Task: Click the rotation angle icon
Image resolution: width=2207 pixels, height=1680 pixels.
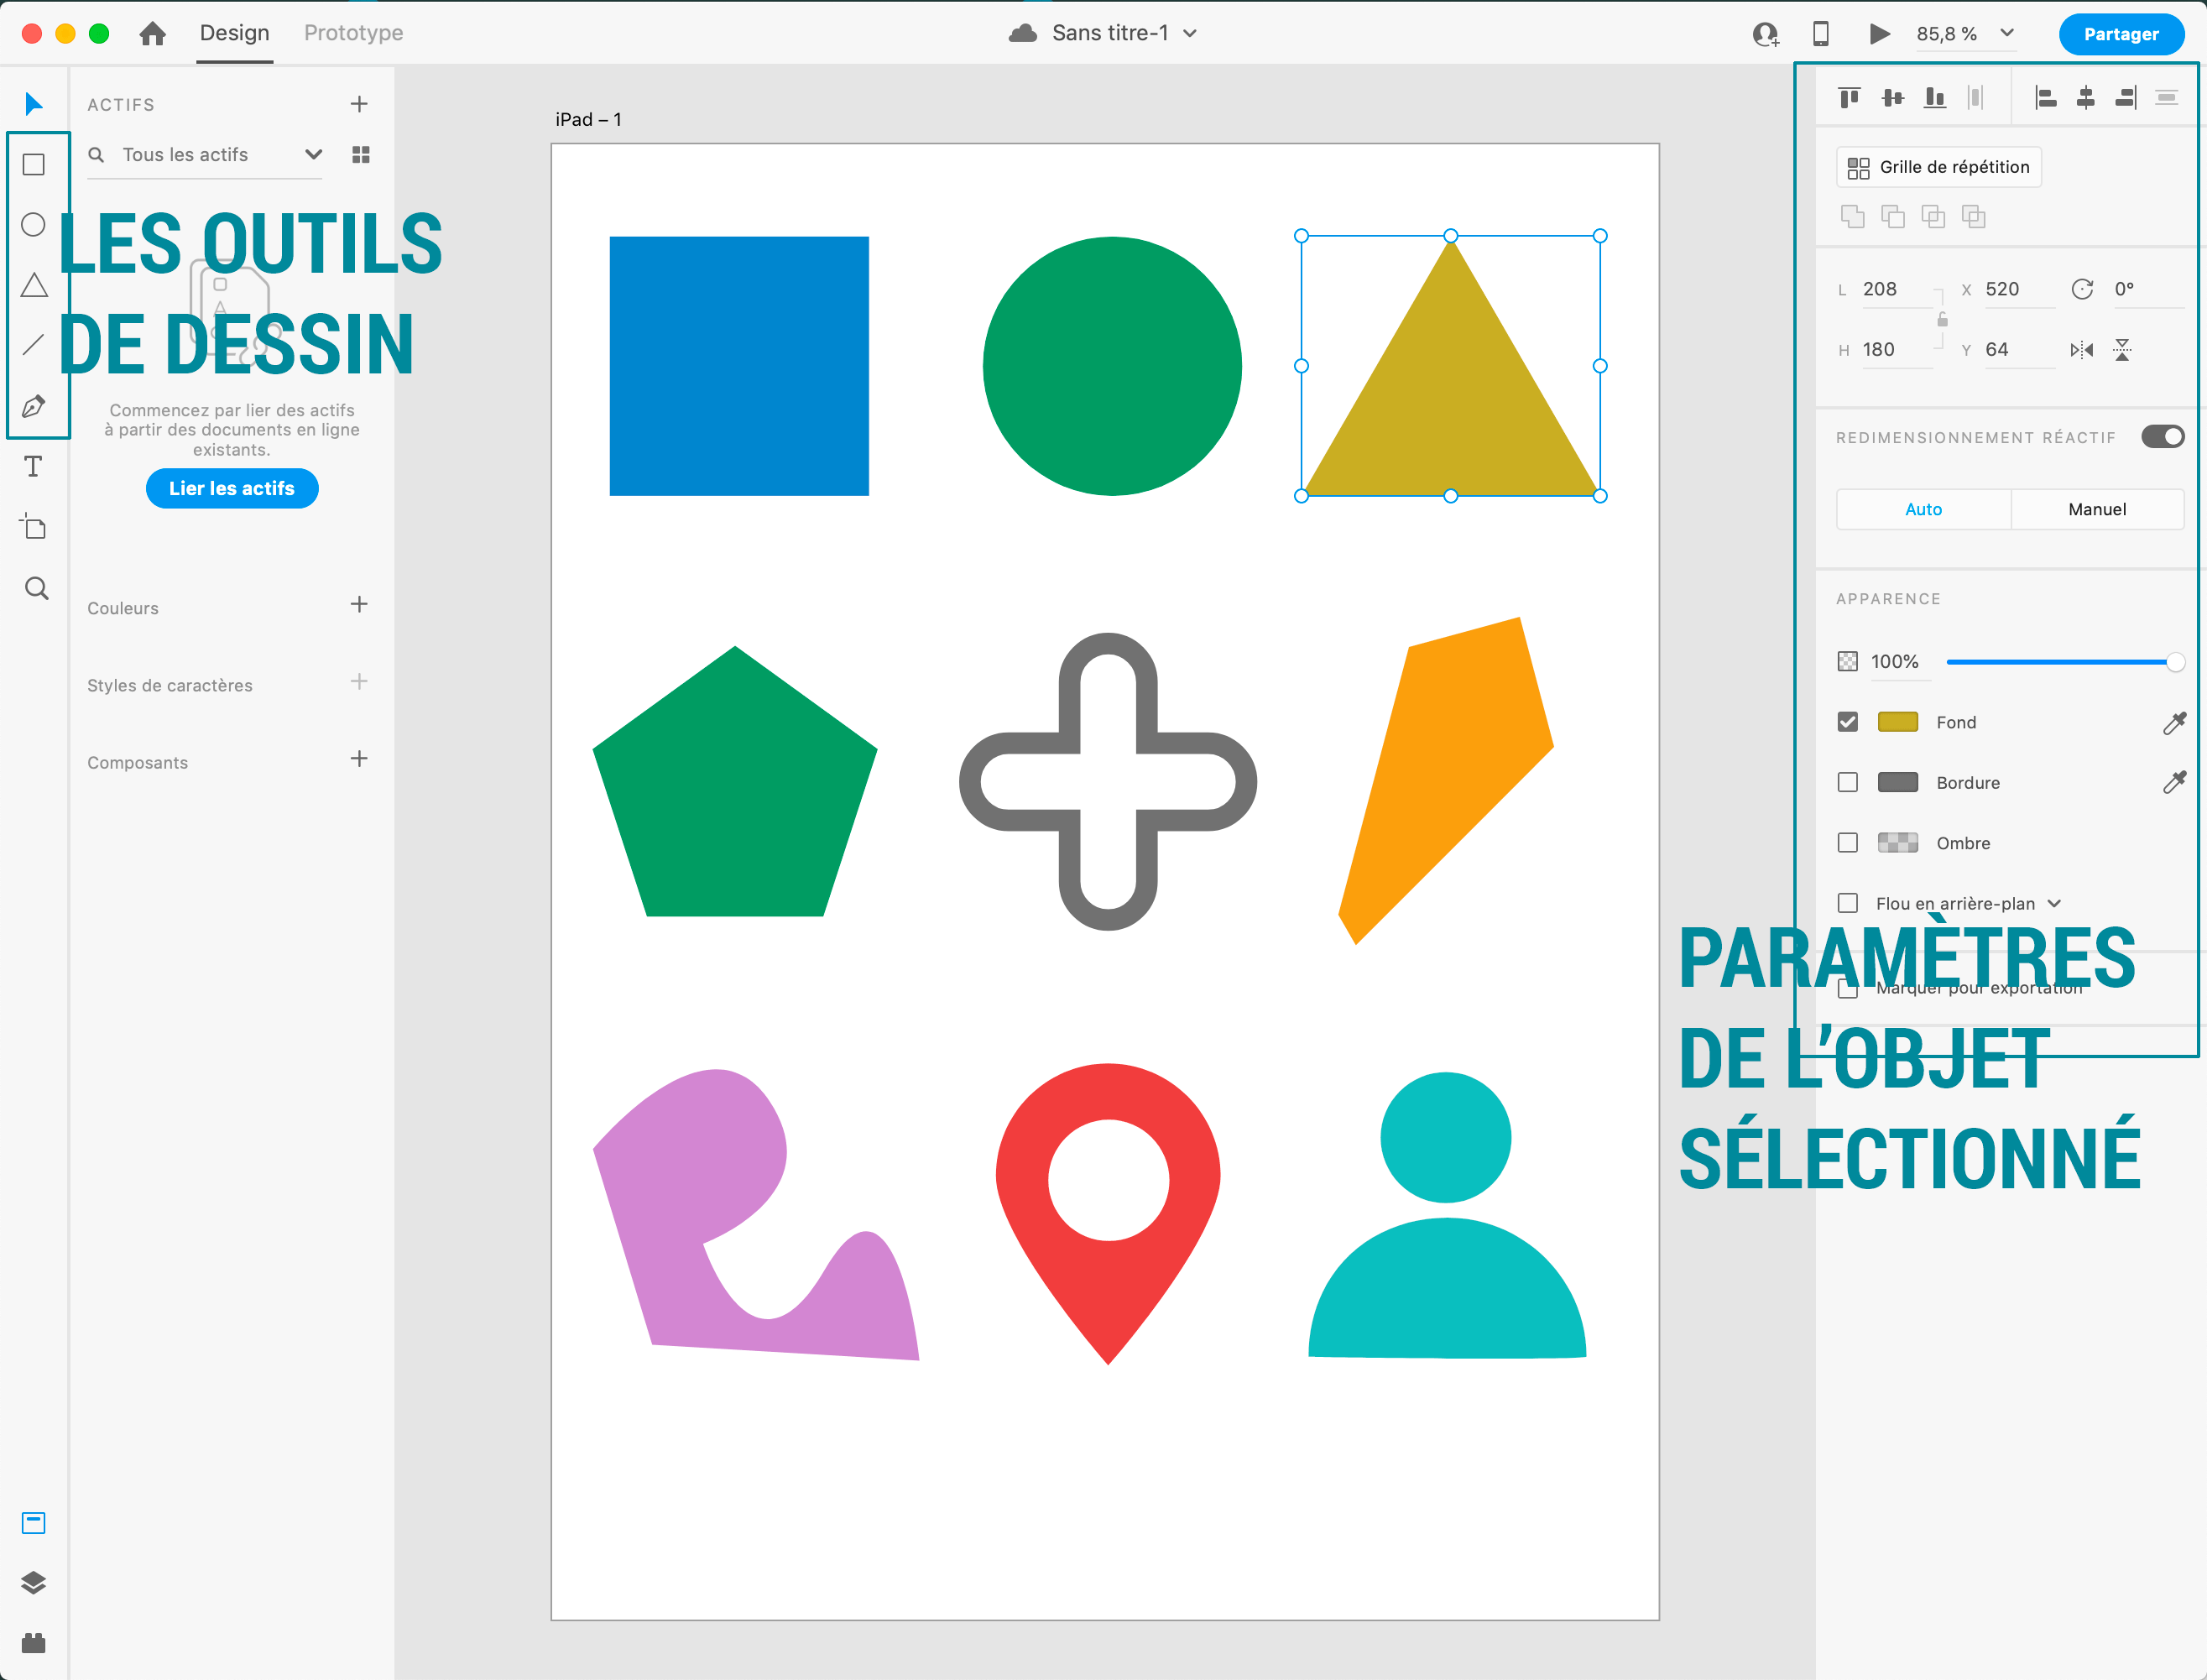Action: [x=2082, y=289]
